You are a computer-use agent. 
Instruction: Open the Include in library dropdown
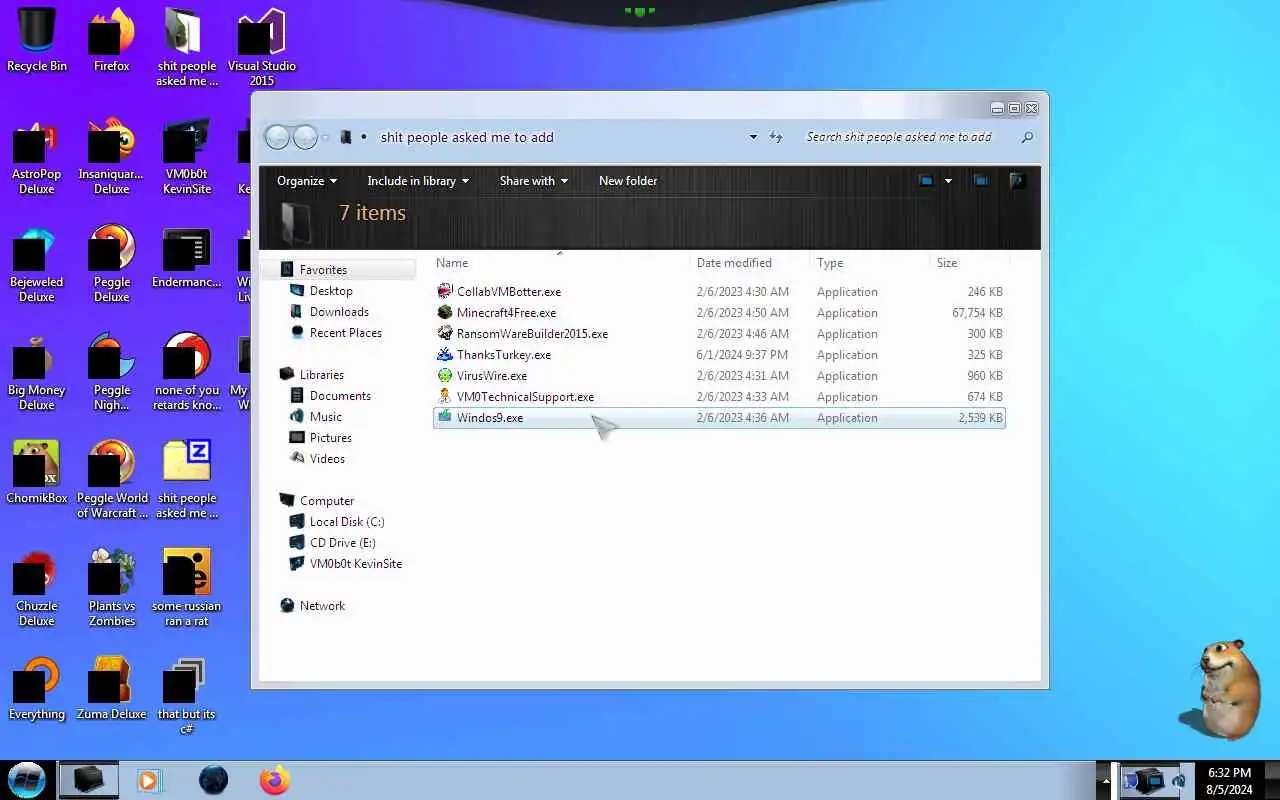[418, 181]
